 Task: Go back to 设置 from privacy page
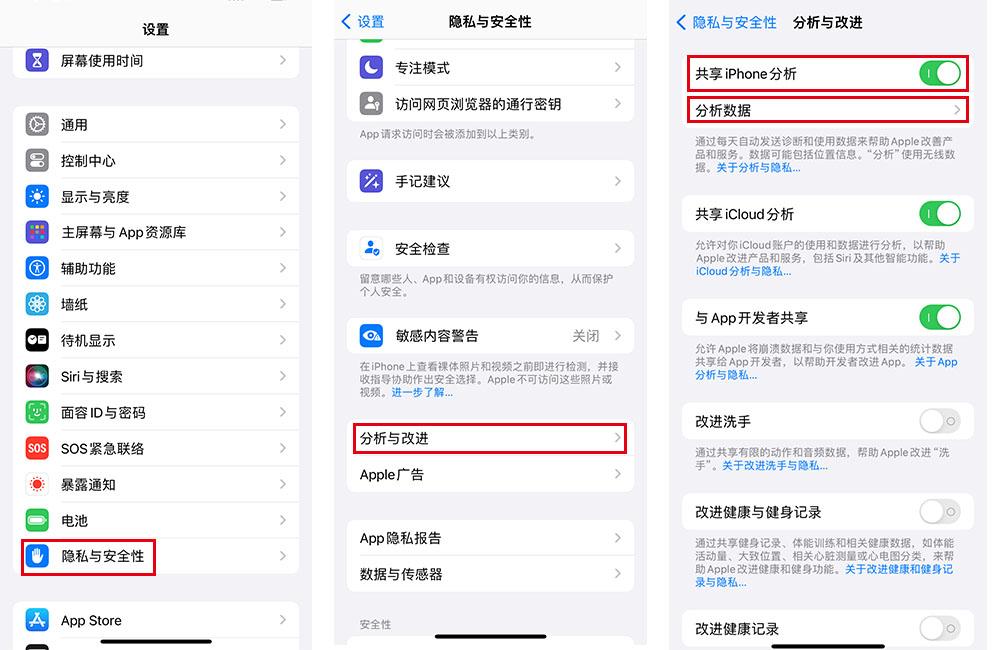pyautogui.click(x=363, y=22)
